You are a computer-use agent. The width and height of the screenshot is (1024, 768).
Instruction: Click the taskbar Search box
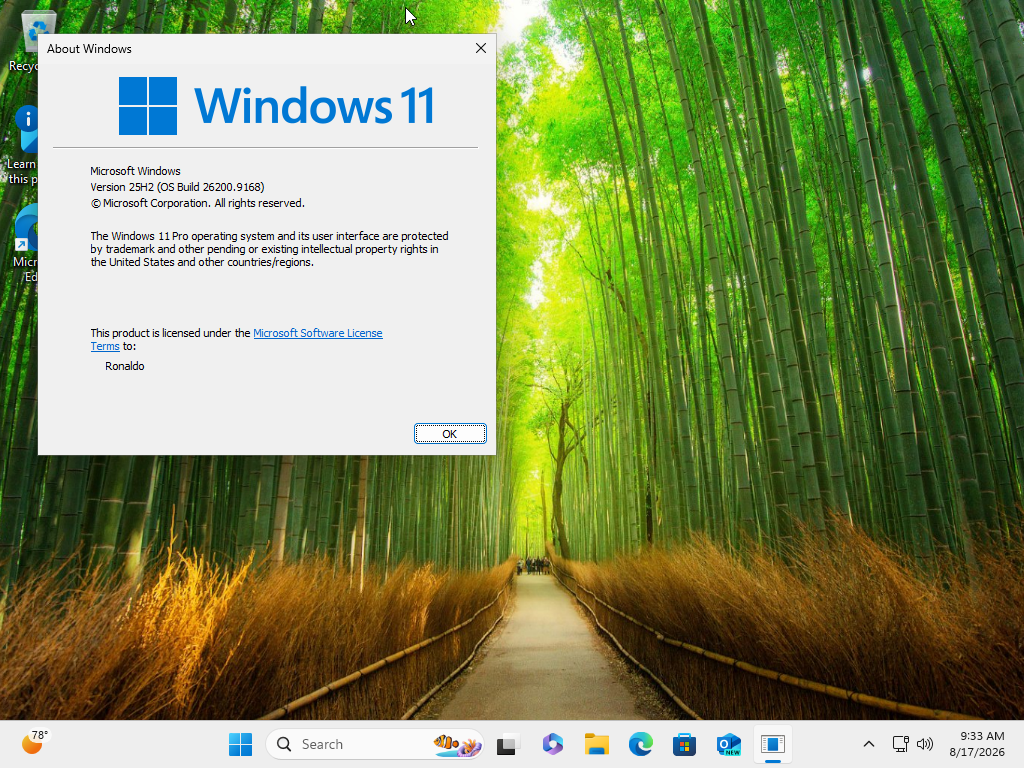[375, 744]
